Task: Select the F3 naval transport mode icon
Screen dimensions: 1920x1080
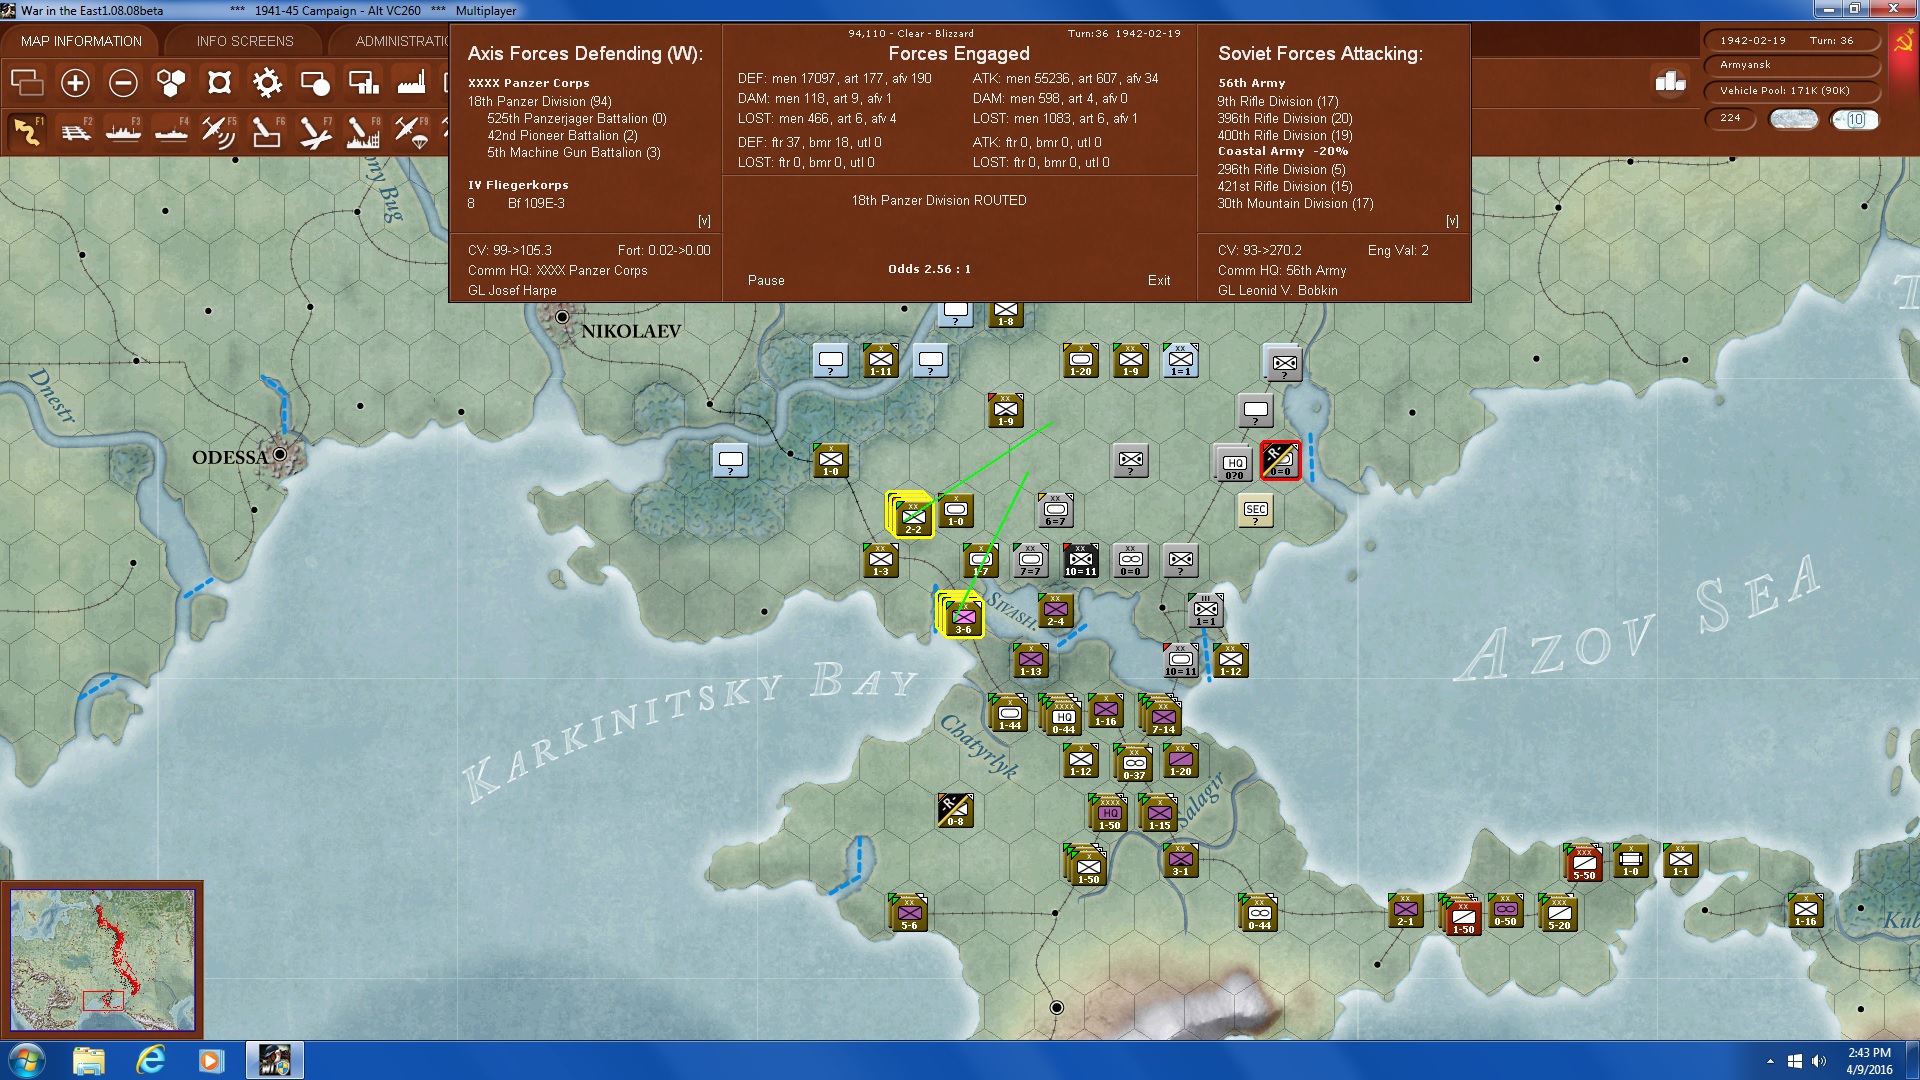Action: coord(124,131)
